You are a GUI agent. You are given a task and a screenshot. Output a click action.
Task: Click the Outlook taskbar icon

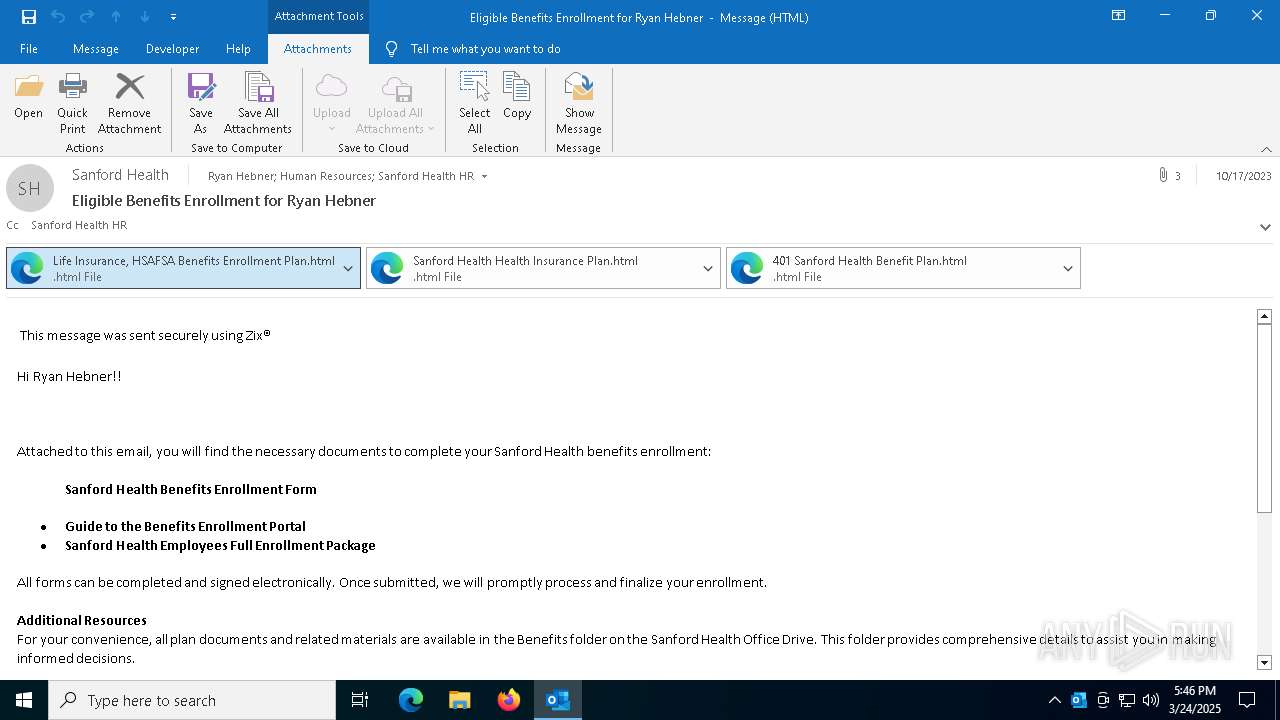(558, 700)
